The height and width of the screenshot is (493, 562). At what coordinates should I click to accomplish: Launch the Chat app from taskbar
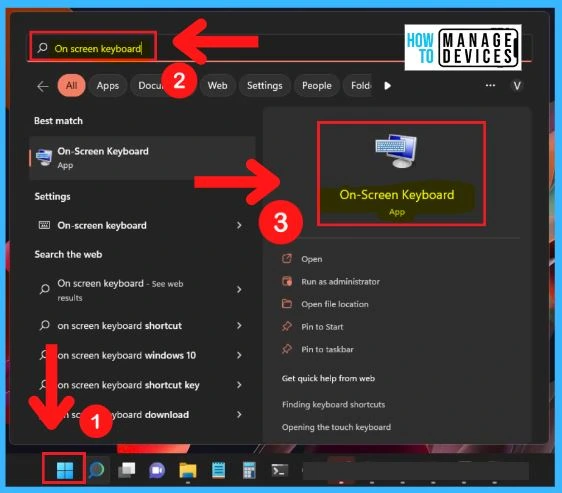157,470
